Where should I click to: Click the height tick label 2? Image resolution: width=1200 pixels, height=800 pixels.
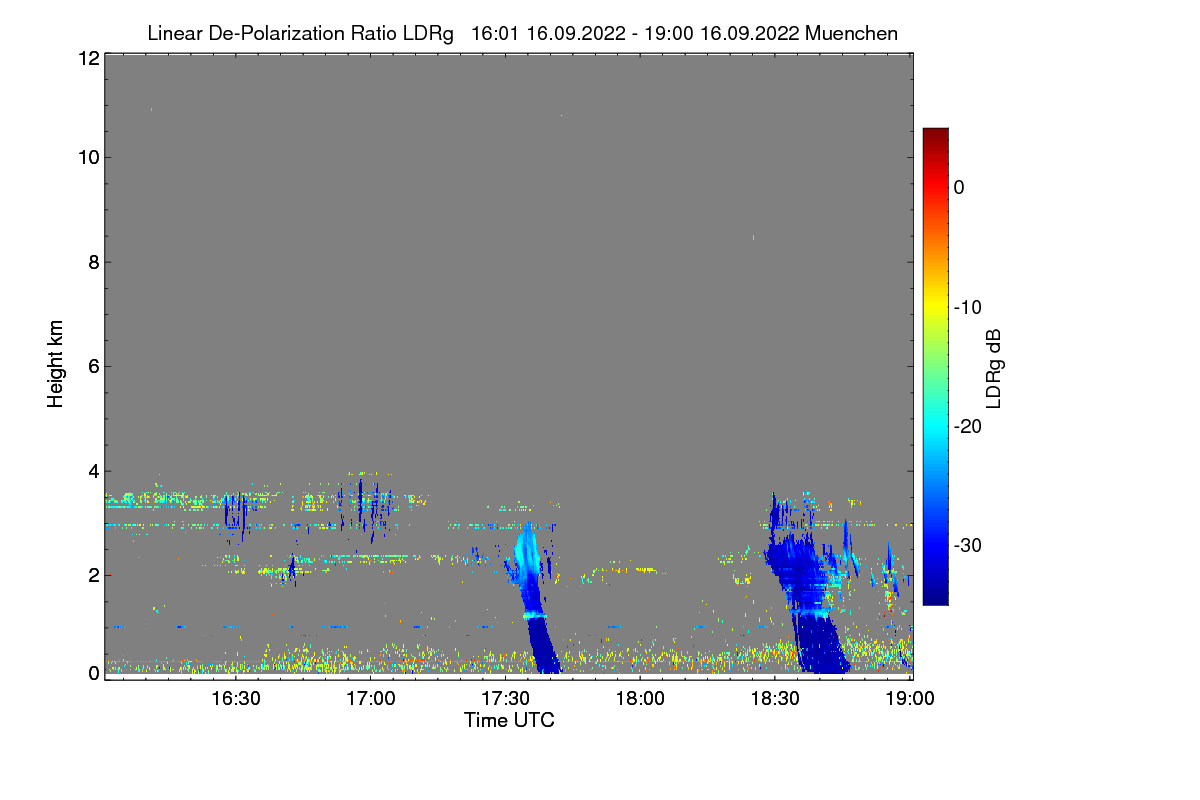[93, 574]
